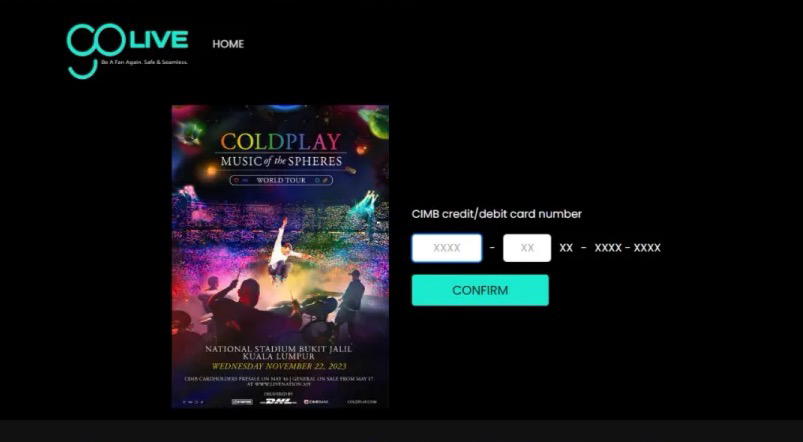Click the CONFIRM button

[480, 290]
